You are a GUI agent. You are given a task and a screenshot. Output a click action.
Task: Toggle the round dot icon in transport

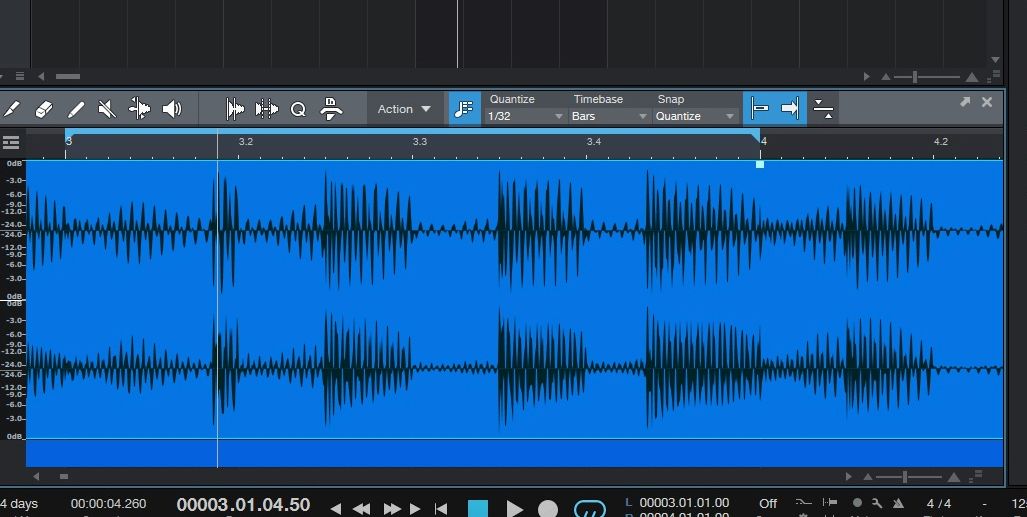[857, 503]
